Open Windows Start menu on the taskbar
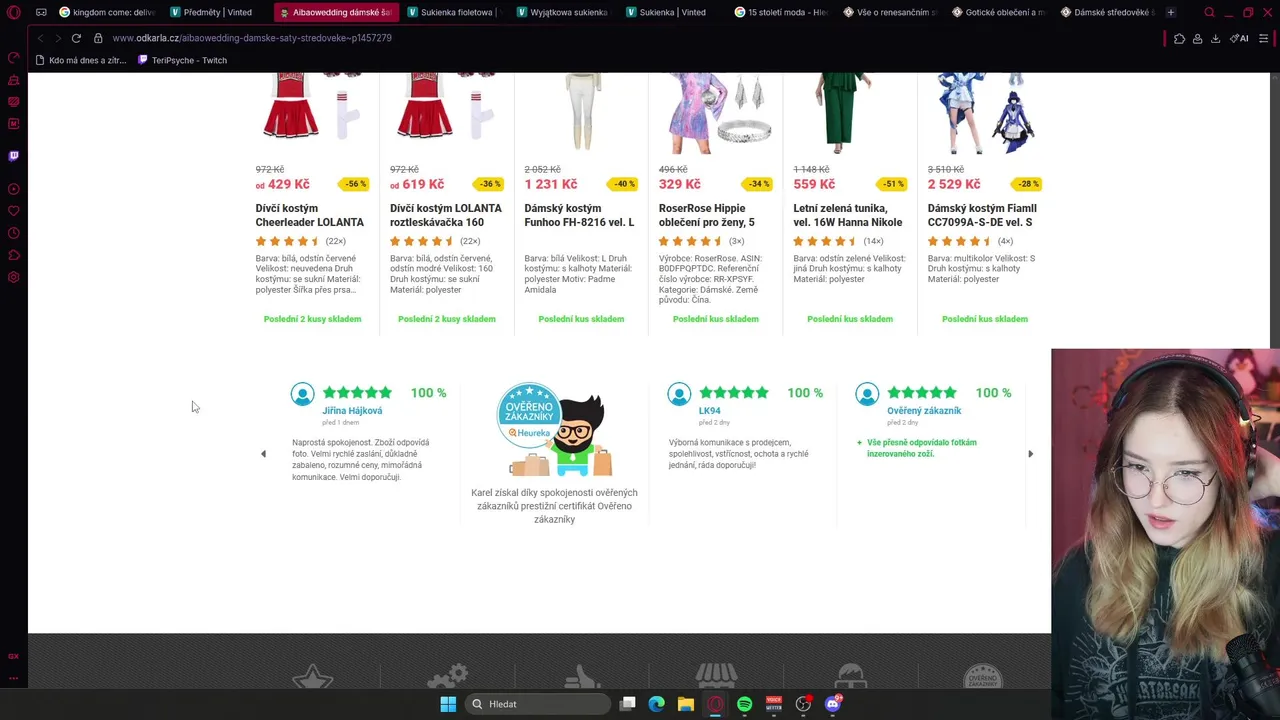This screenshot has height=720, width=1280. click(x=448, y=704)
